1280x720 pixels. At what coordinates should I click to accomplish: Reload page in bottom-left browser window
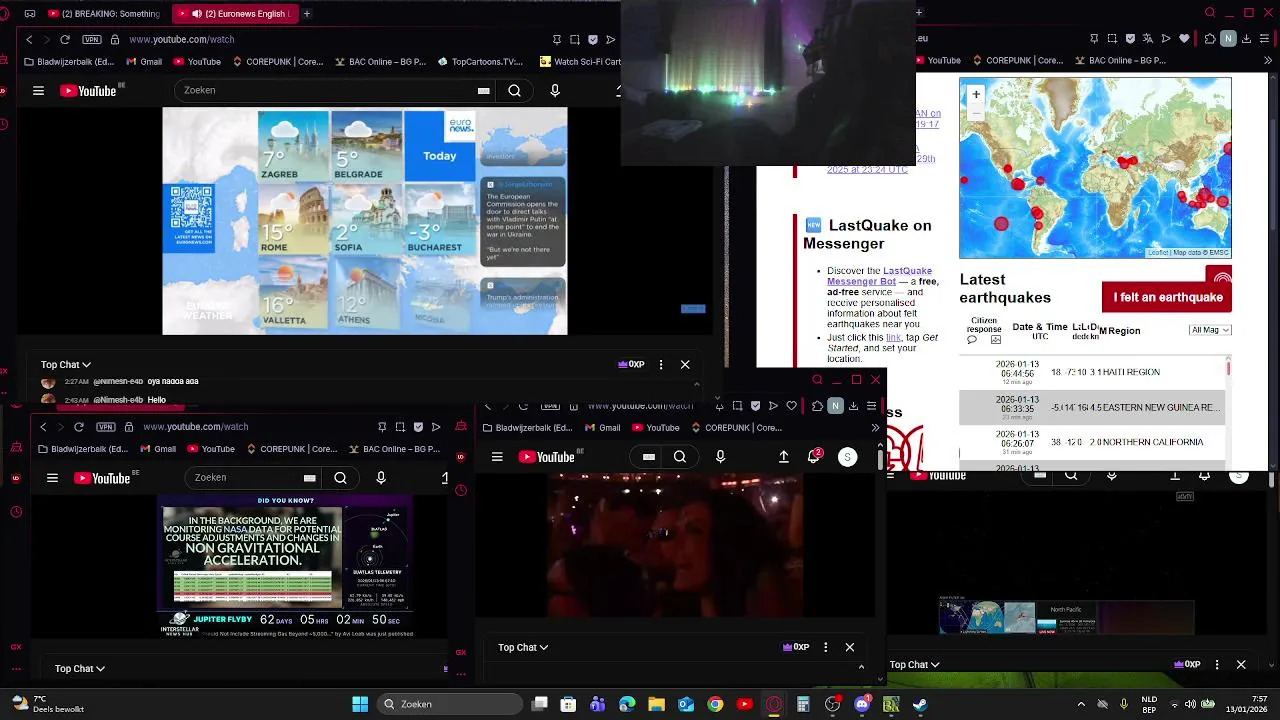79,427
